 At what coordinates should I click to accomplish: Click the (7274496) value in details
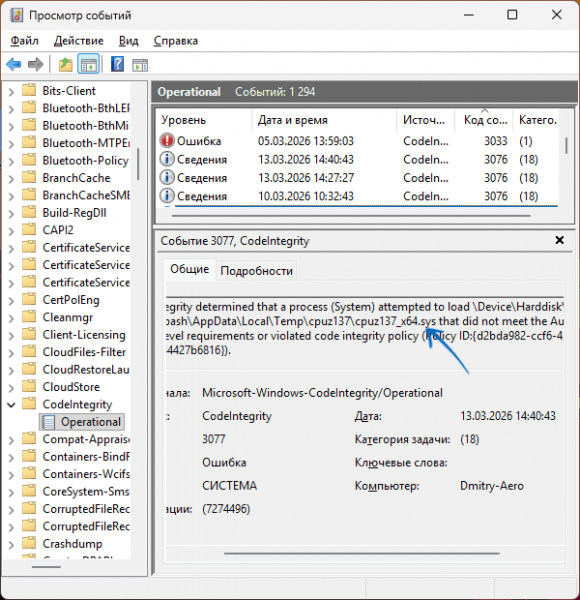[226, 509]
